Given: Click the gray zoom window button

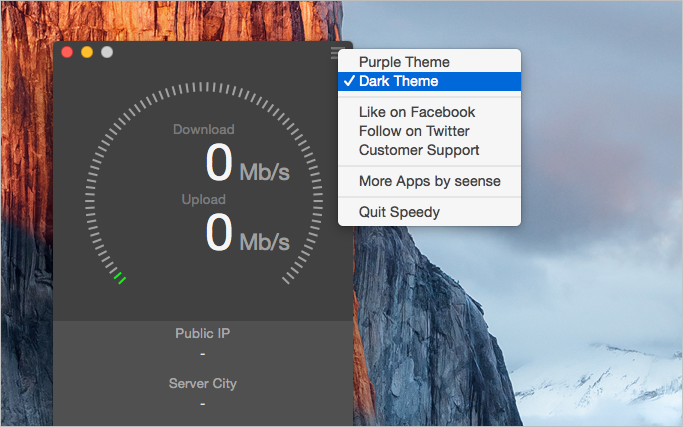Looking at the screenshot, I should (x=107, y=52).
